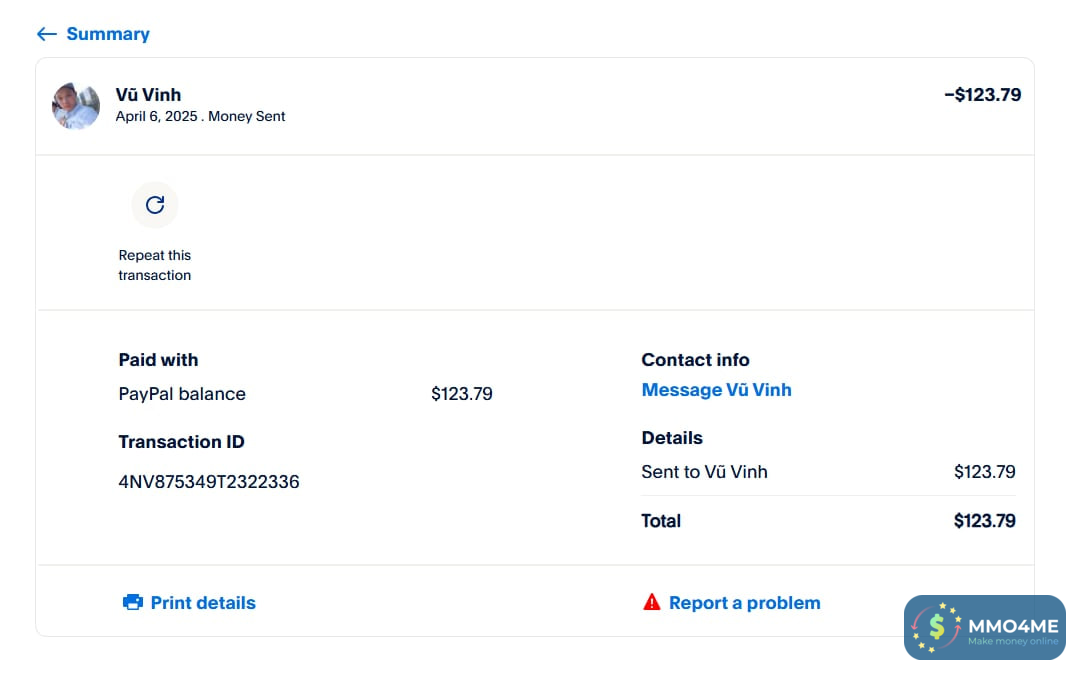The image size is (1085, 673).
Task: Open the Message Vũ Vinh link
Action: [x=716, y=390]
